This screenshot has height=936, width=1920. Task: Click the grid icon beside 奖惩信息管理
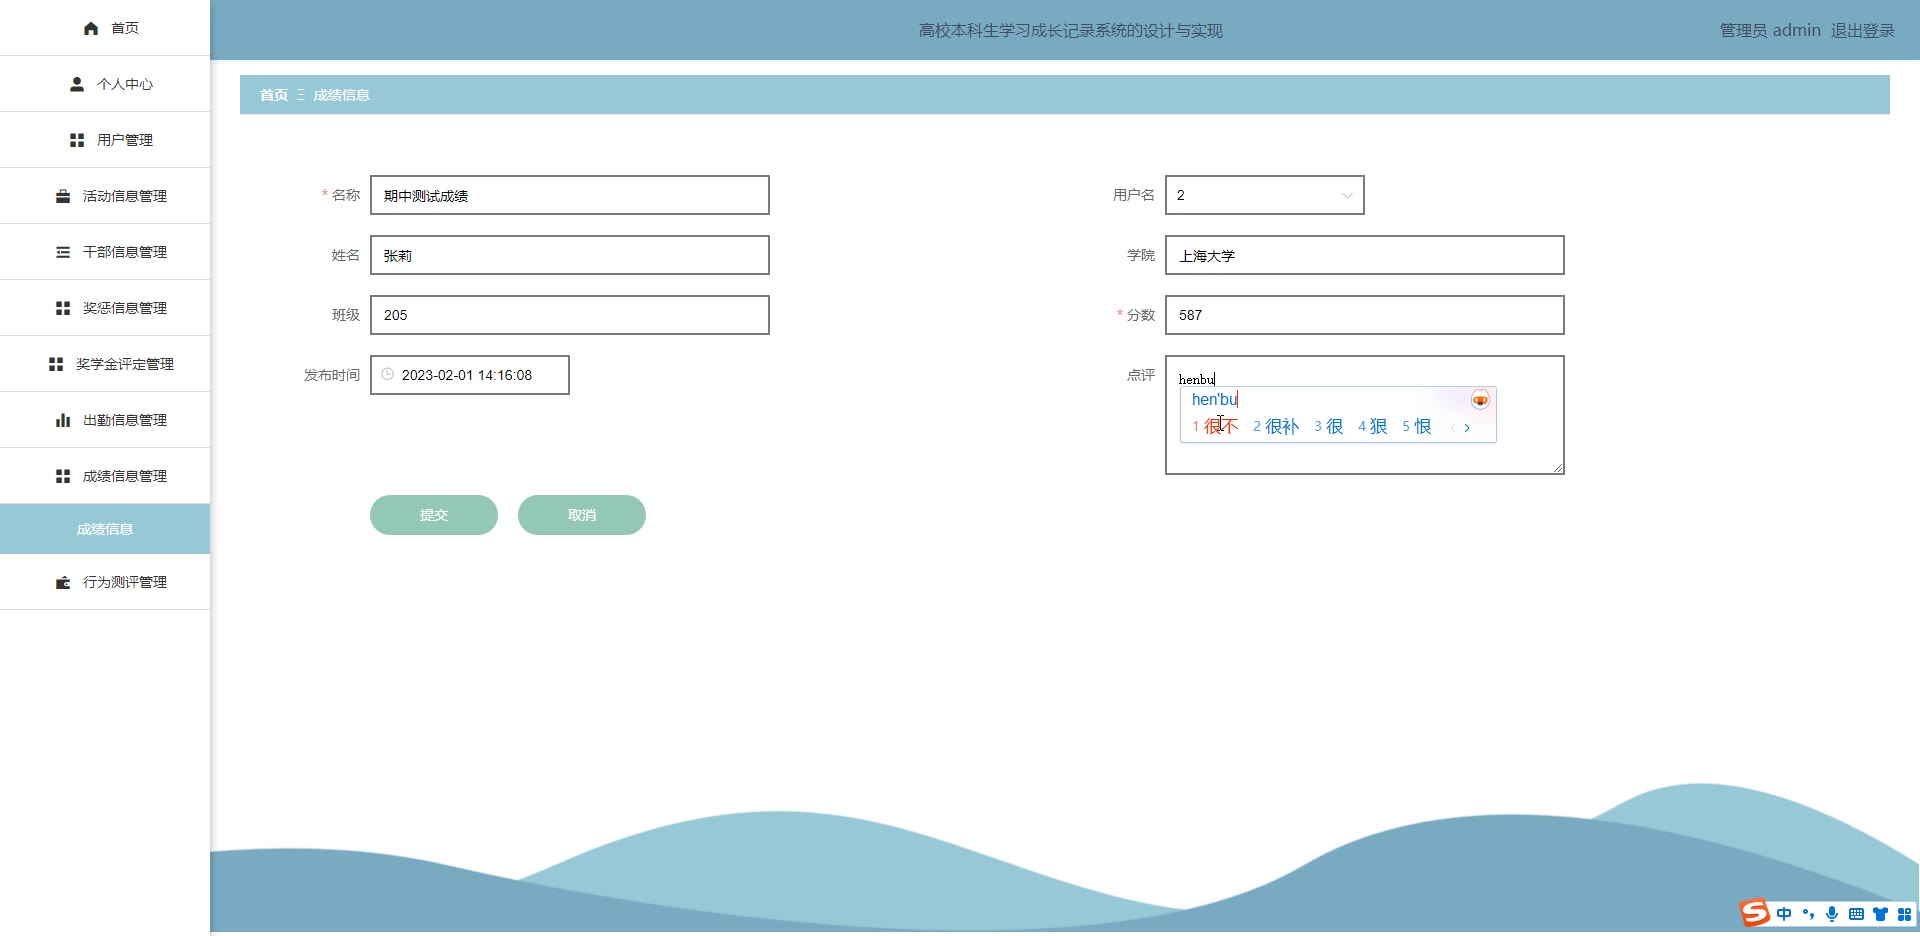coord(63,308)
